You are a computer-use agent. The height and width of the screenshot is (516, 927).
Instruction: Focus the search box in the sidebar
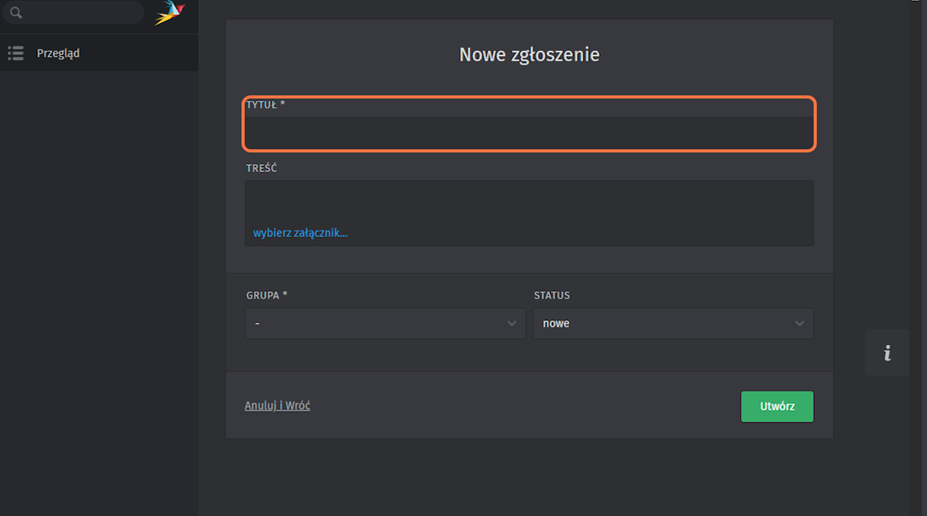(80, 13)
